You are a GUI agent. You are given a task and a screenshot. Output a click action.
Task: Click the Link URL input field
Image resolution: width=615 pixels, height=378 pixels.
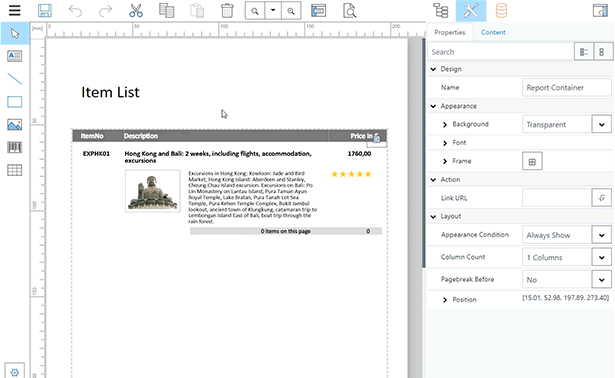pos(557,198)
